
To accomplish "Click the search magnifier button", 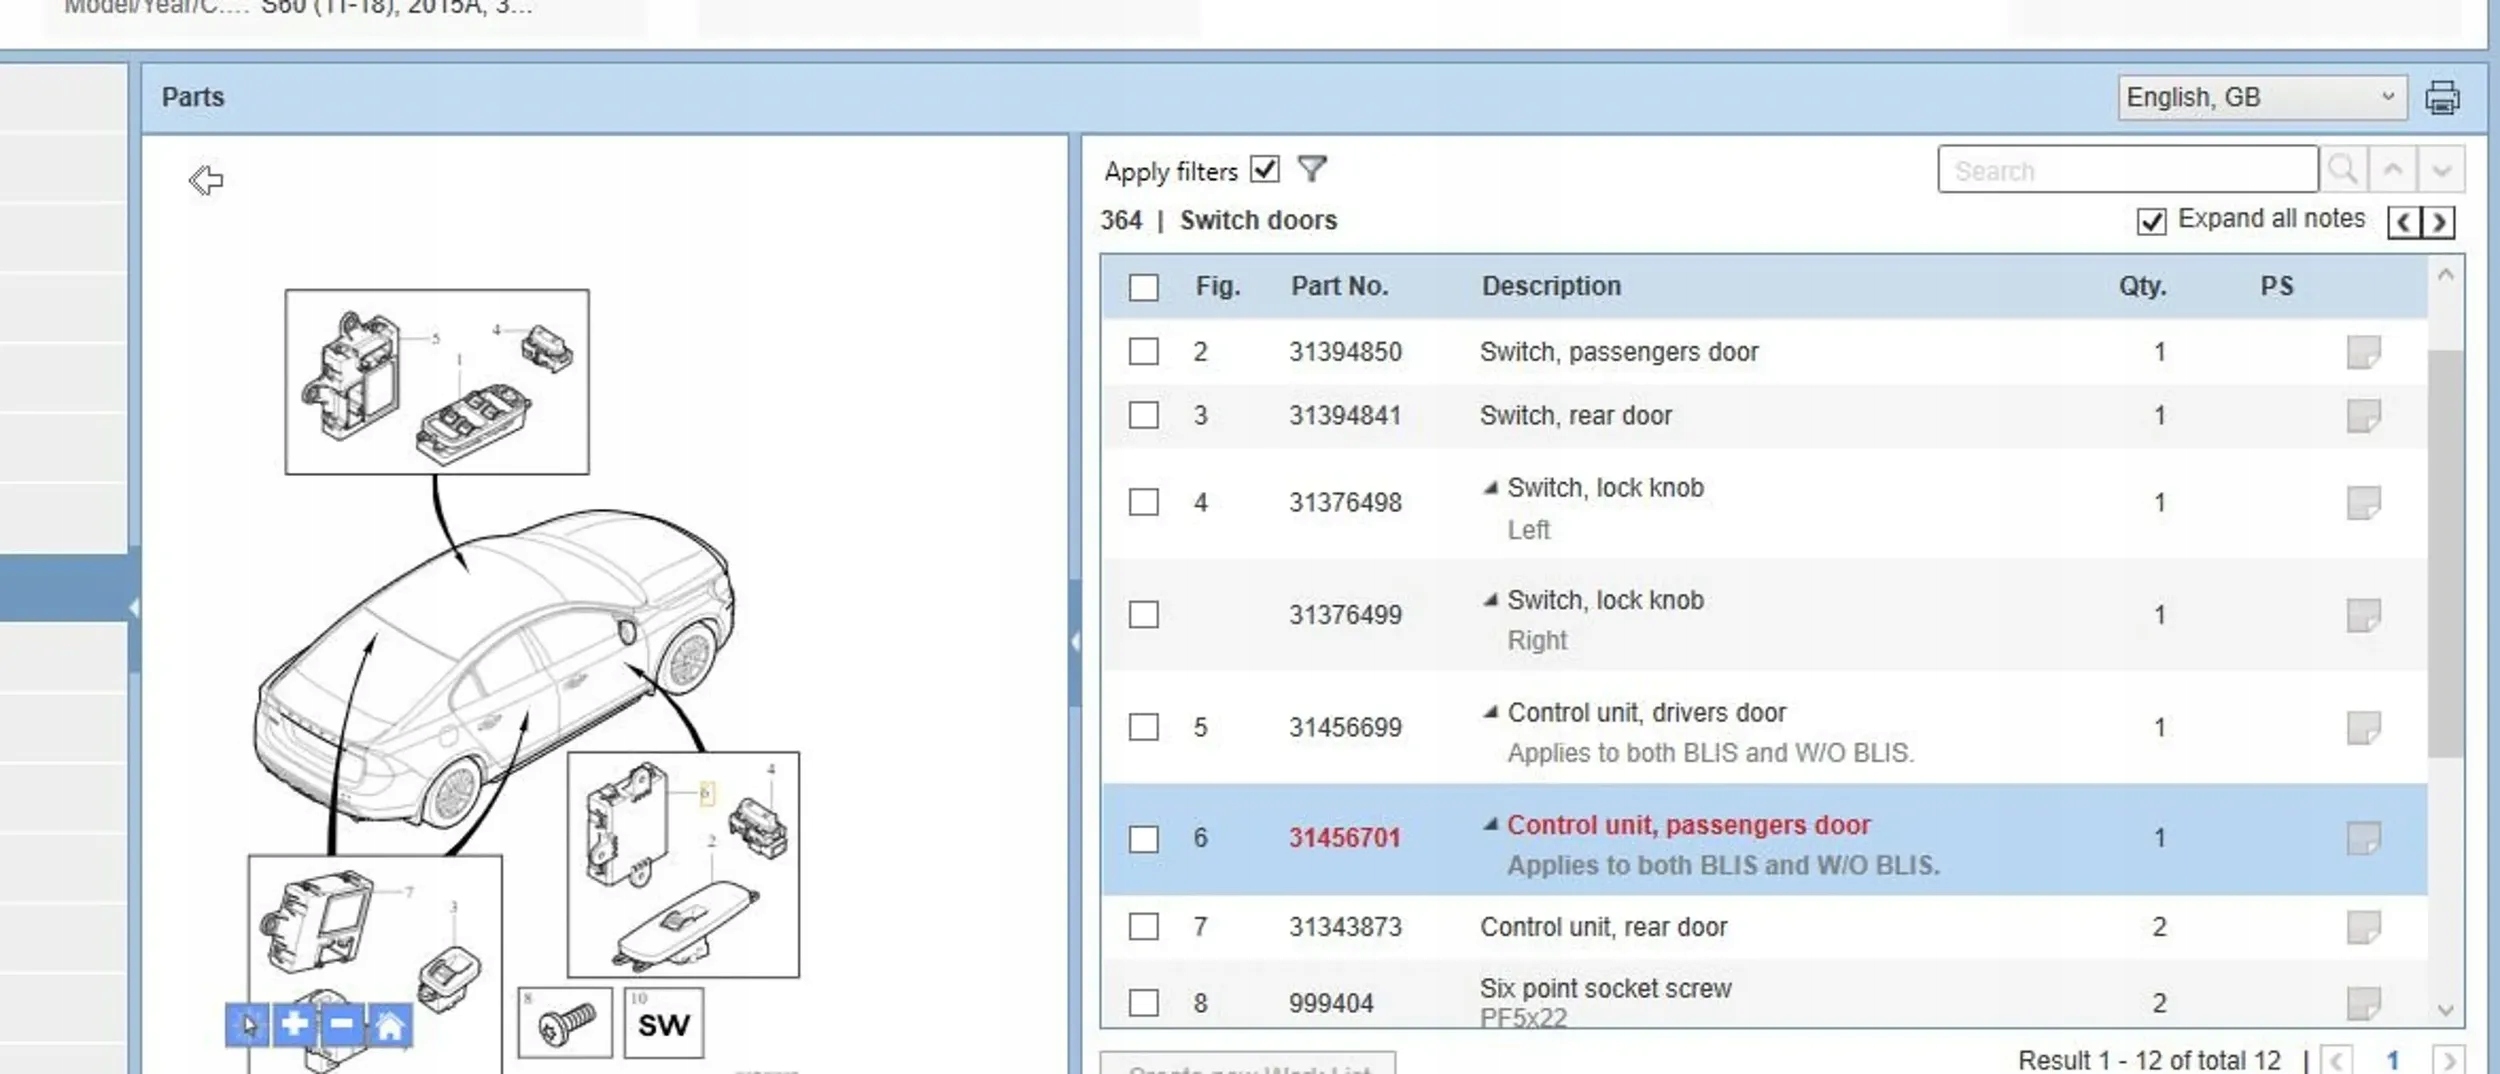I will (x=2343, y=170).
